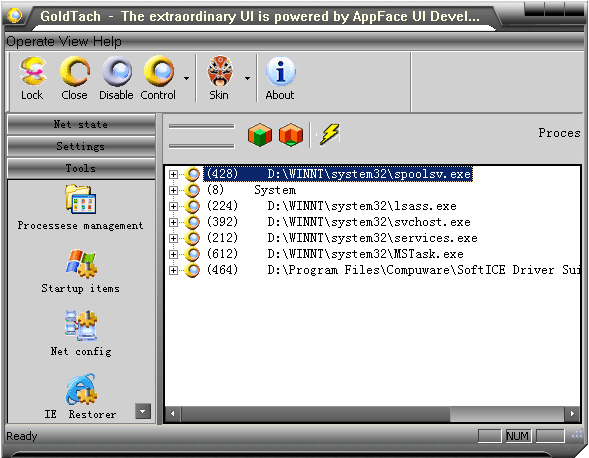The width and height of the screenshot is (589, 458).
Task: Open the Help menu
Action: (107, 41)
